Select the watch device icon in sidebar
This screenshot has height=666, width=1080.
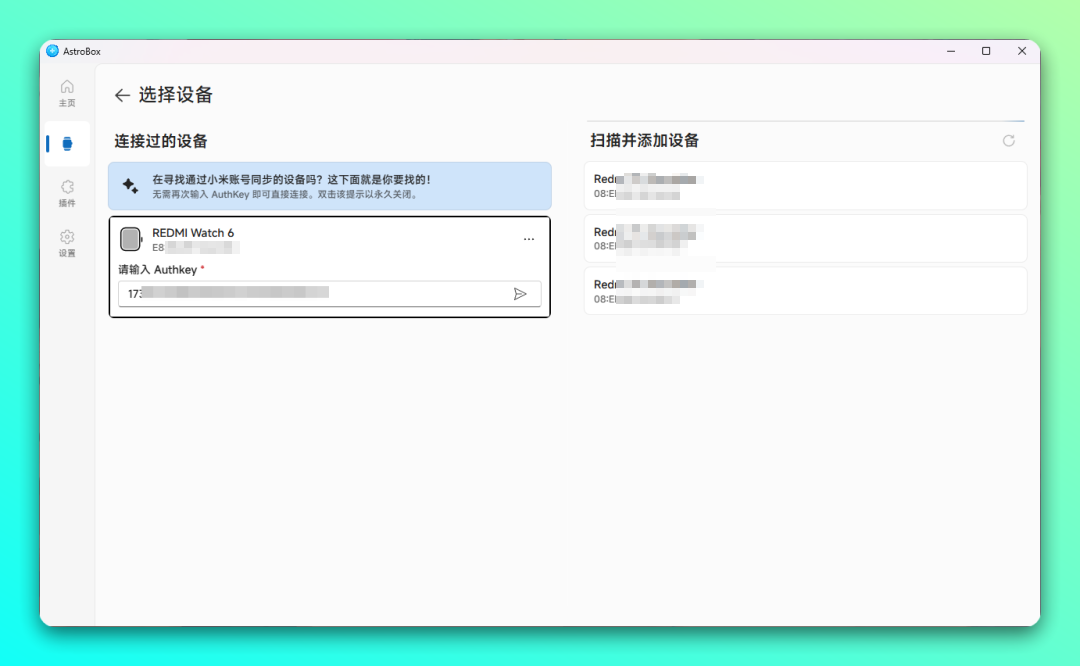point(67,143)
